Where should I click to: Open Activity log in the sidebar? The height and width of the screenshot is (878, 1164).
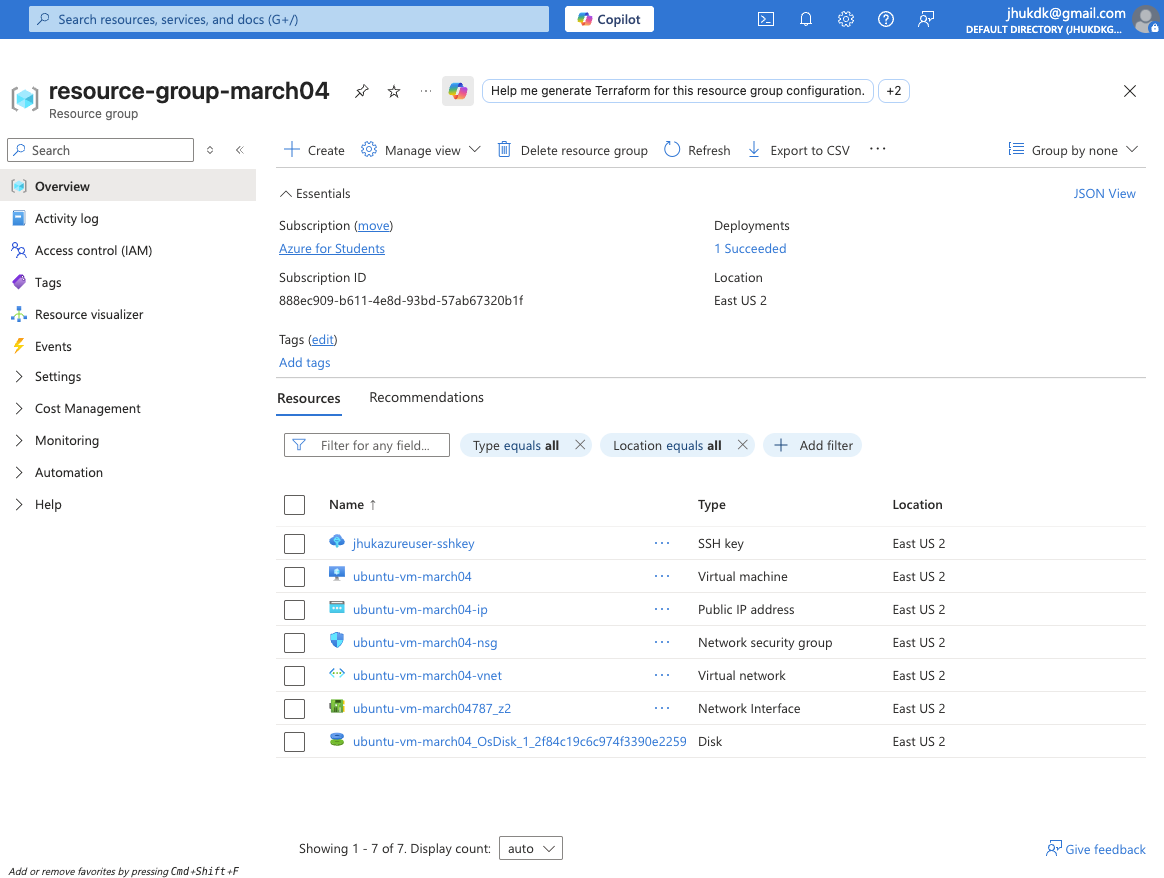(x=66, y=219)
